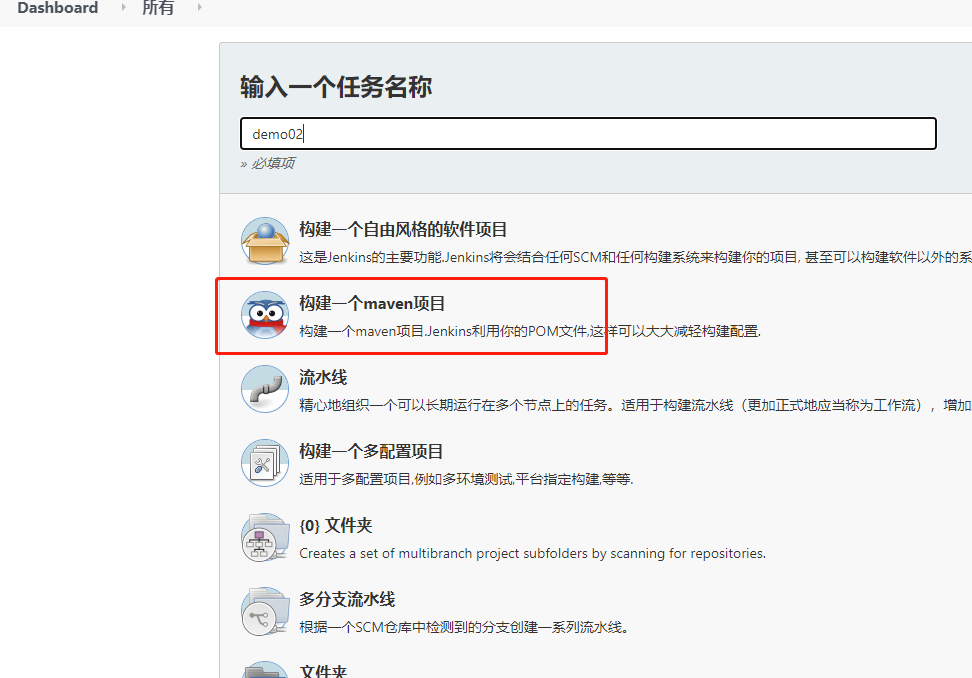Image resolution: width=972 pixels, height=678 pixels.
Task: Click description 适用于多配置项目 text
Action: coord(466,479)
